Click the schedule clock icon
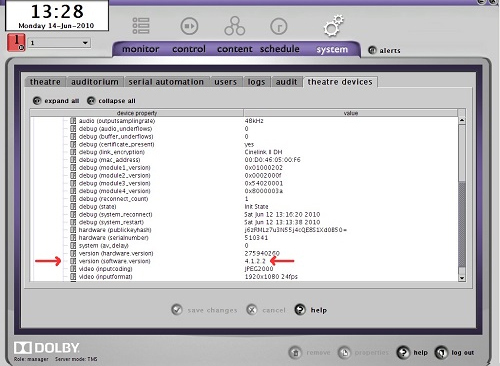500x366 pixels. click(x=279, y=26)
